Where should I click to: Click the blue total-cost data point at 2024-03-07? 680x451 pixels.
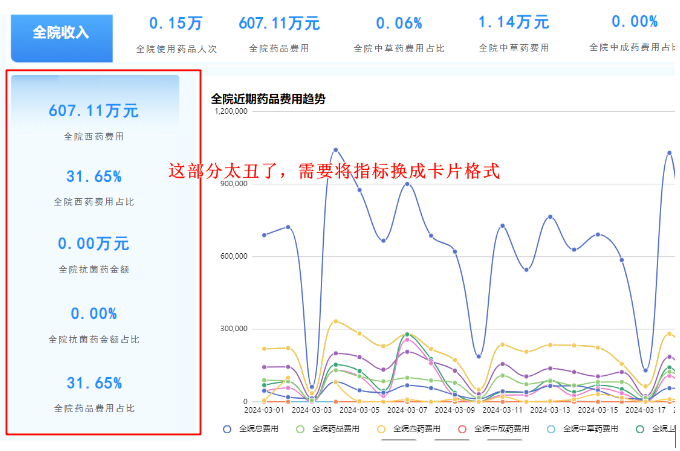[x=407, y=184]
